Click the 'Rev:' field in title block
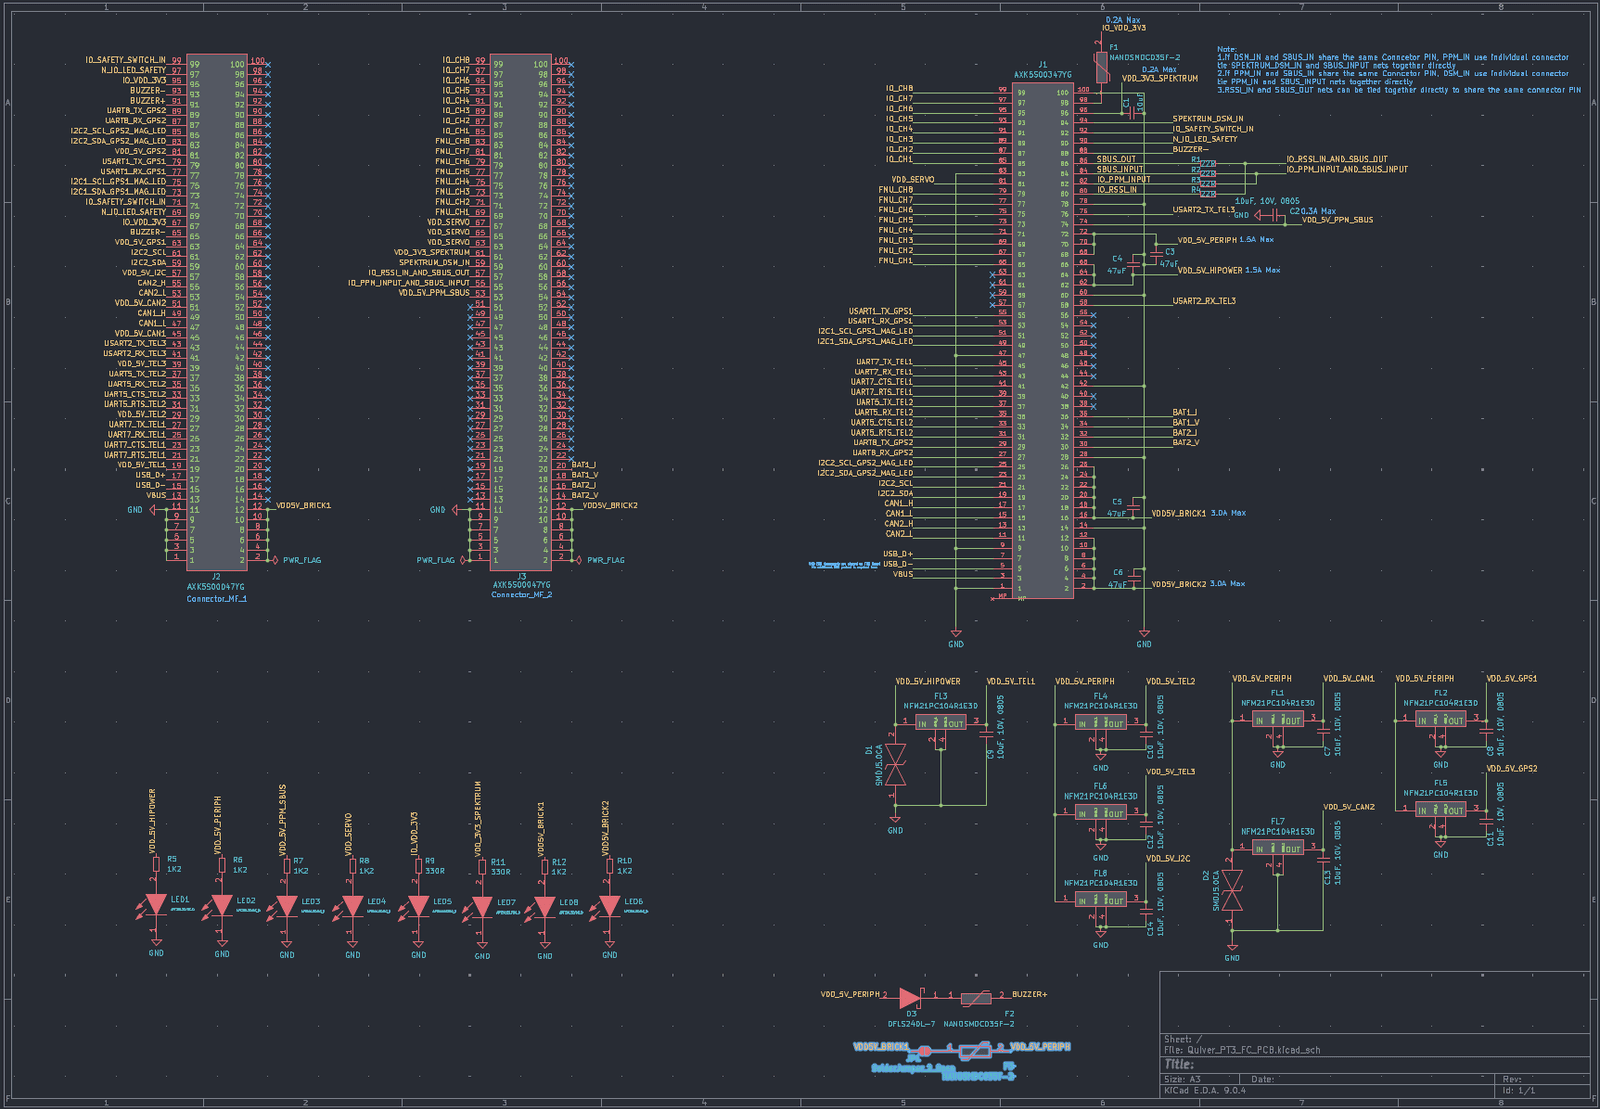This screenshot has width=1600, height=1109. pos(1512,1079)
